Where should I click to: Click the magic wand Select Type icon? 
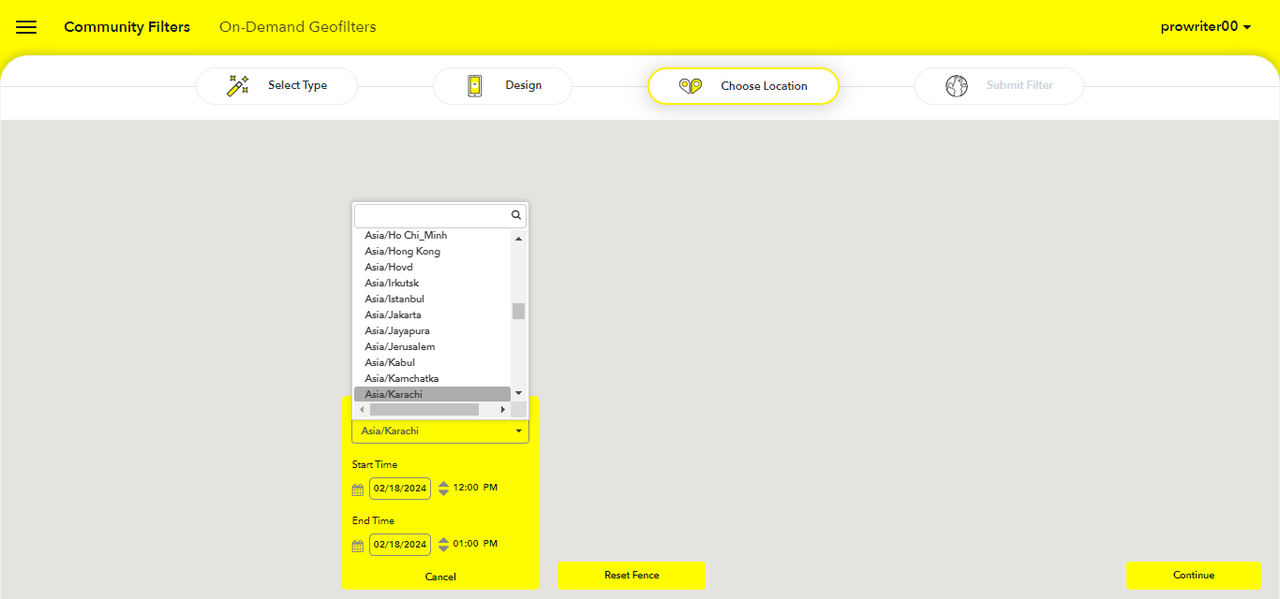point(238,85)
